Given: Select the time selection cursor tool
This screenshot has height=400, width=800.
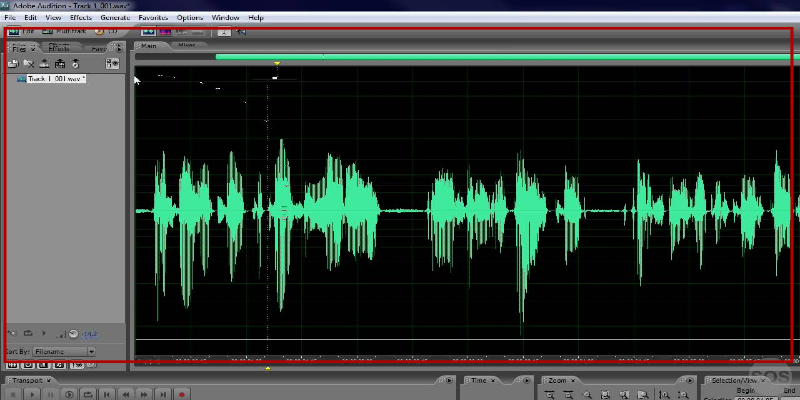Looking at the screenshot, I should (224, 32).
